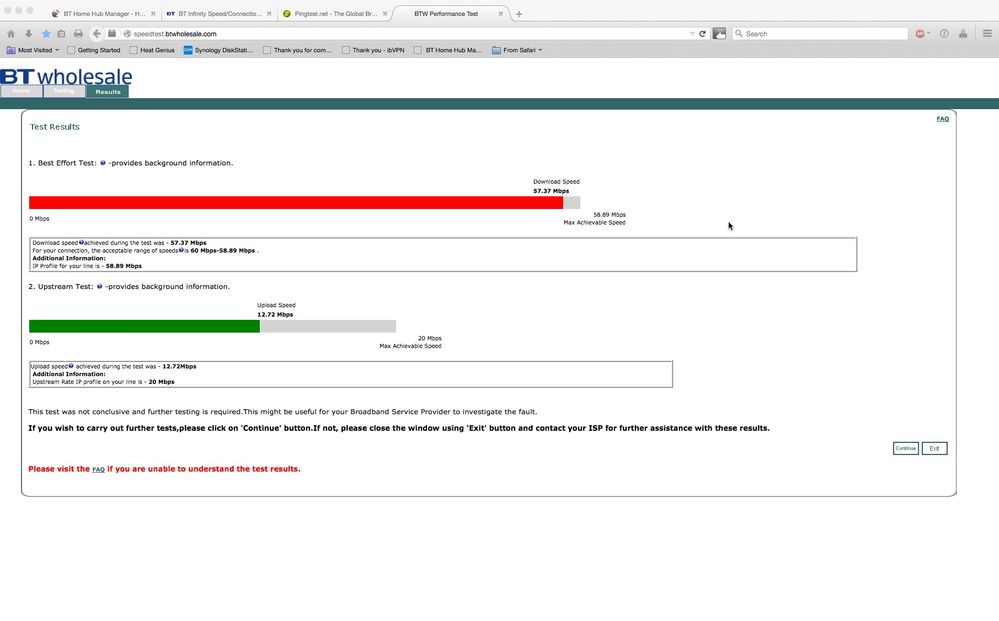This screenshot has width=999, height=621.
Task: Click the help icon next to Upstream Test
Action: tap(99, 287)
